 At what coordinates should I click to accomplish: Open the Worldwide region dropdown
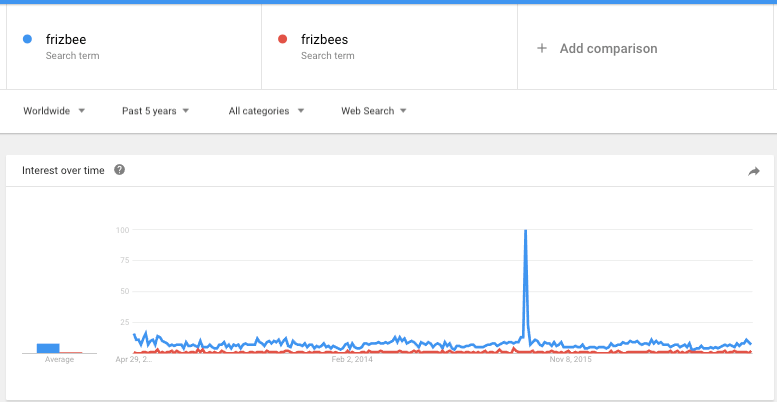(x=54, y=111)
